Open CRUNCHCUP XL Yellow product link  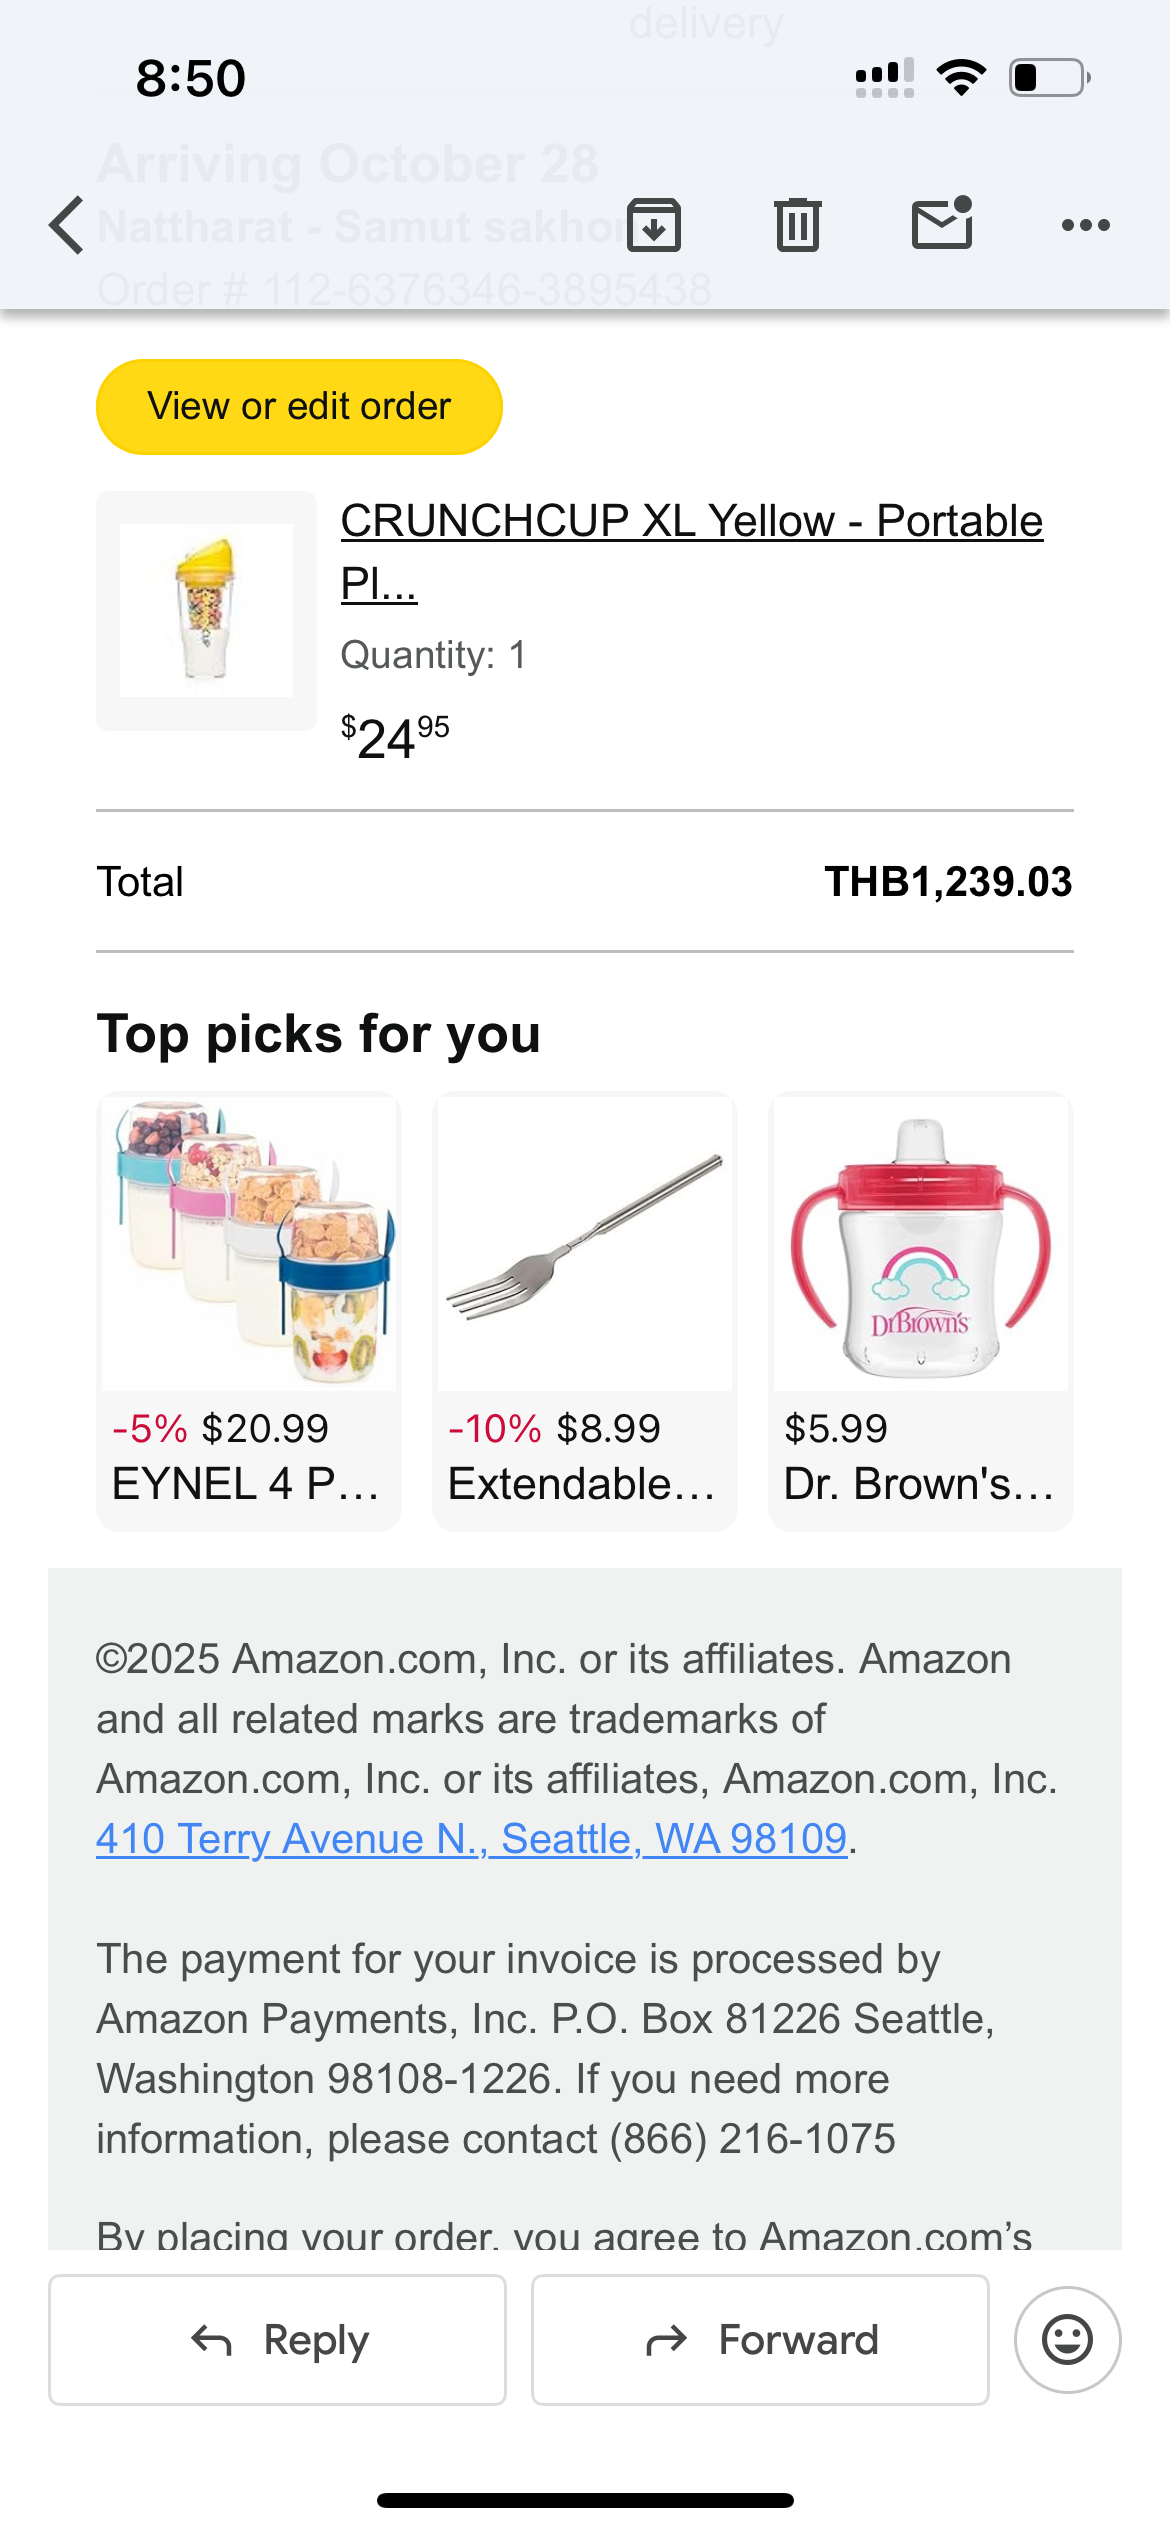click(690, 522)
